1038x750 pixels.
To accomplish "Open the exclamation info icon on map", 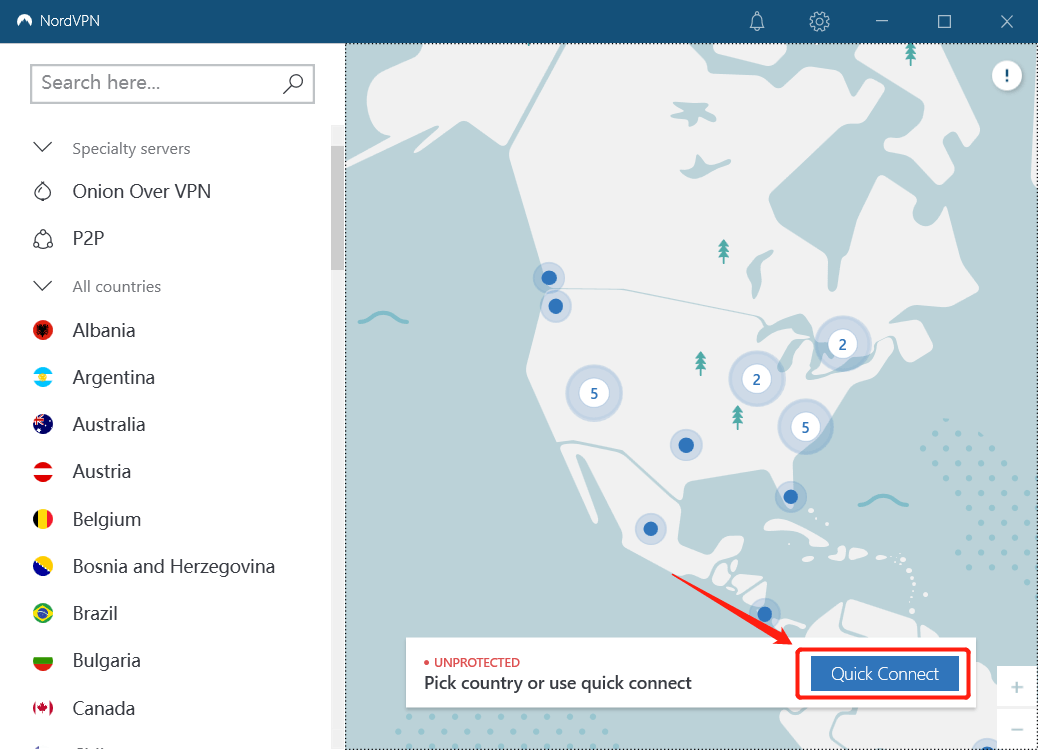I will (x=1006, y=75).
